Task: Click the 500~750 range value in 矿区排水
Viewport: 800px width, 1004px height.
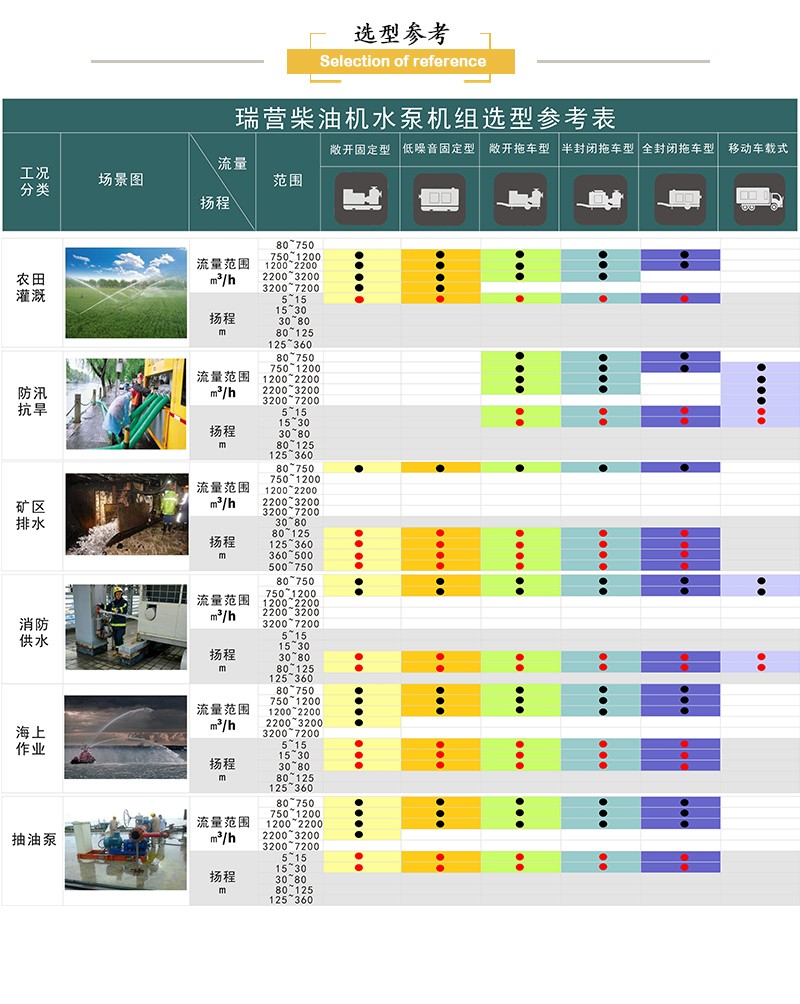Action: [291, 567]
